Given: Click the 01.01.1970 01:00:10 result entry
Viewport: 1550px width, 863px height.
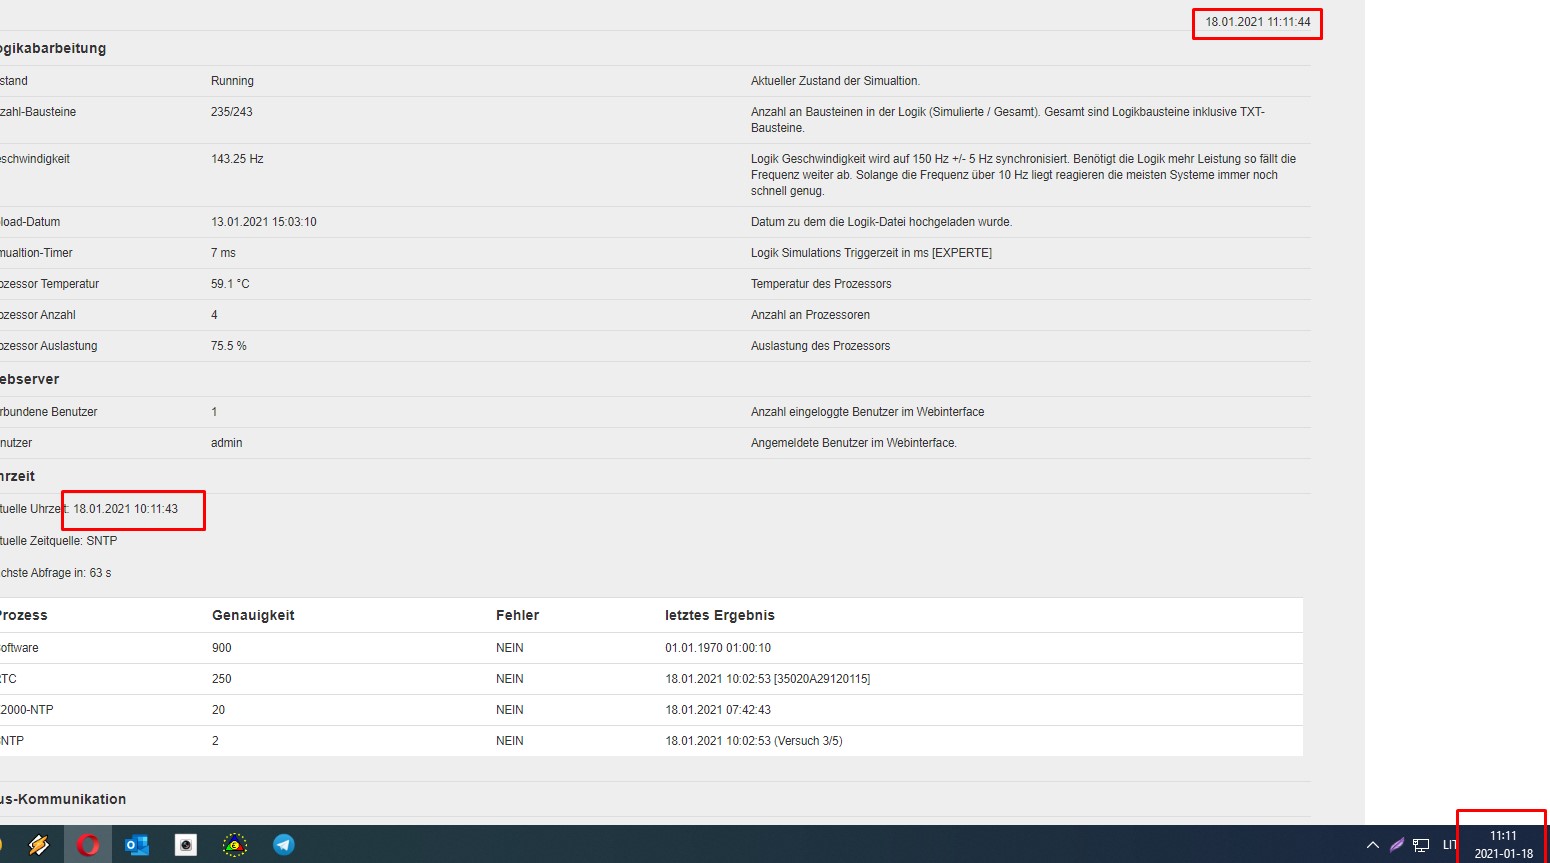Looking at the screenshot, I should [718, 648].
